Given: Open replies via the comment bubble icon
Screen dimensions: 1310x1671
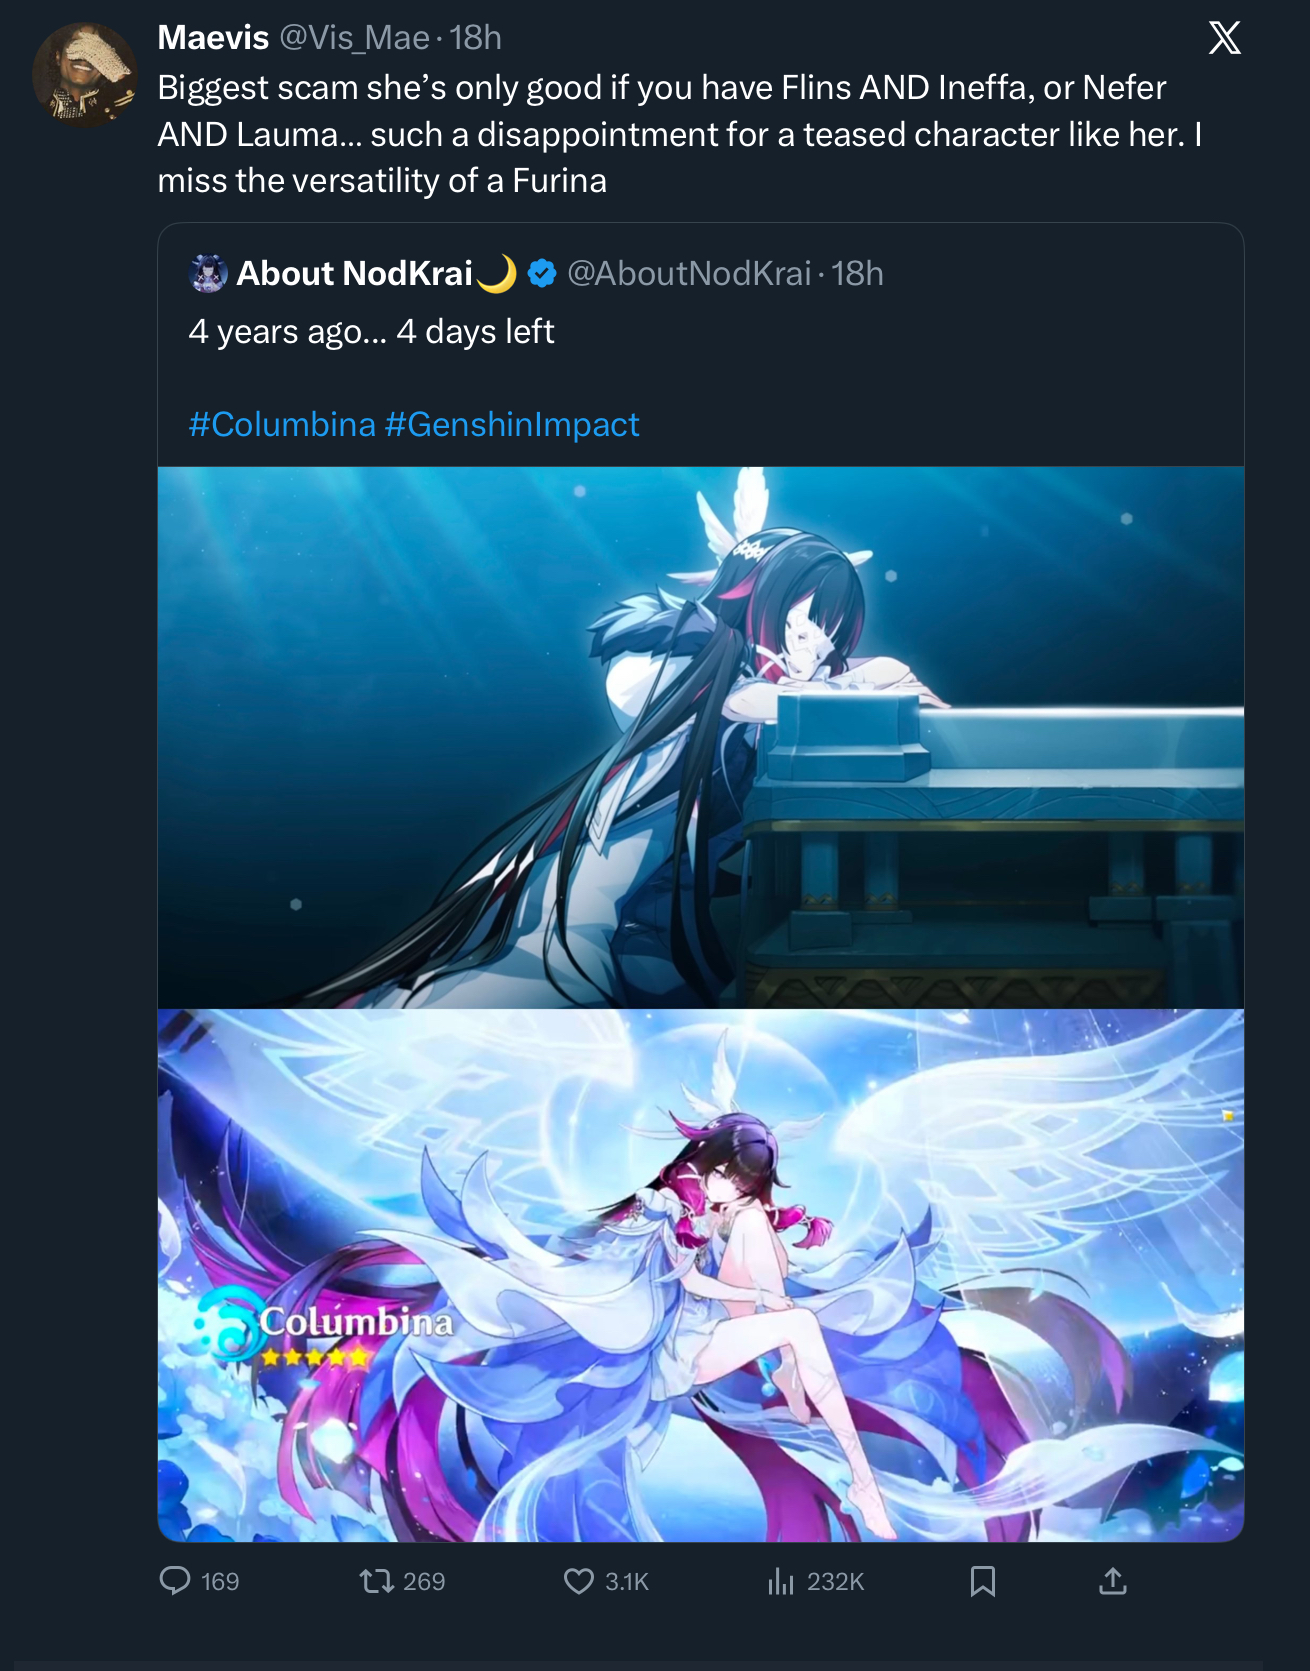Looking at the screenshot, I should [175, 1580].
